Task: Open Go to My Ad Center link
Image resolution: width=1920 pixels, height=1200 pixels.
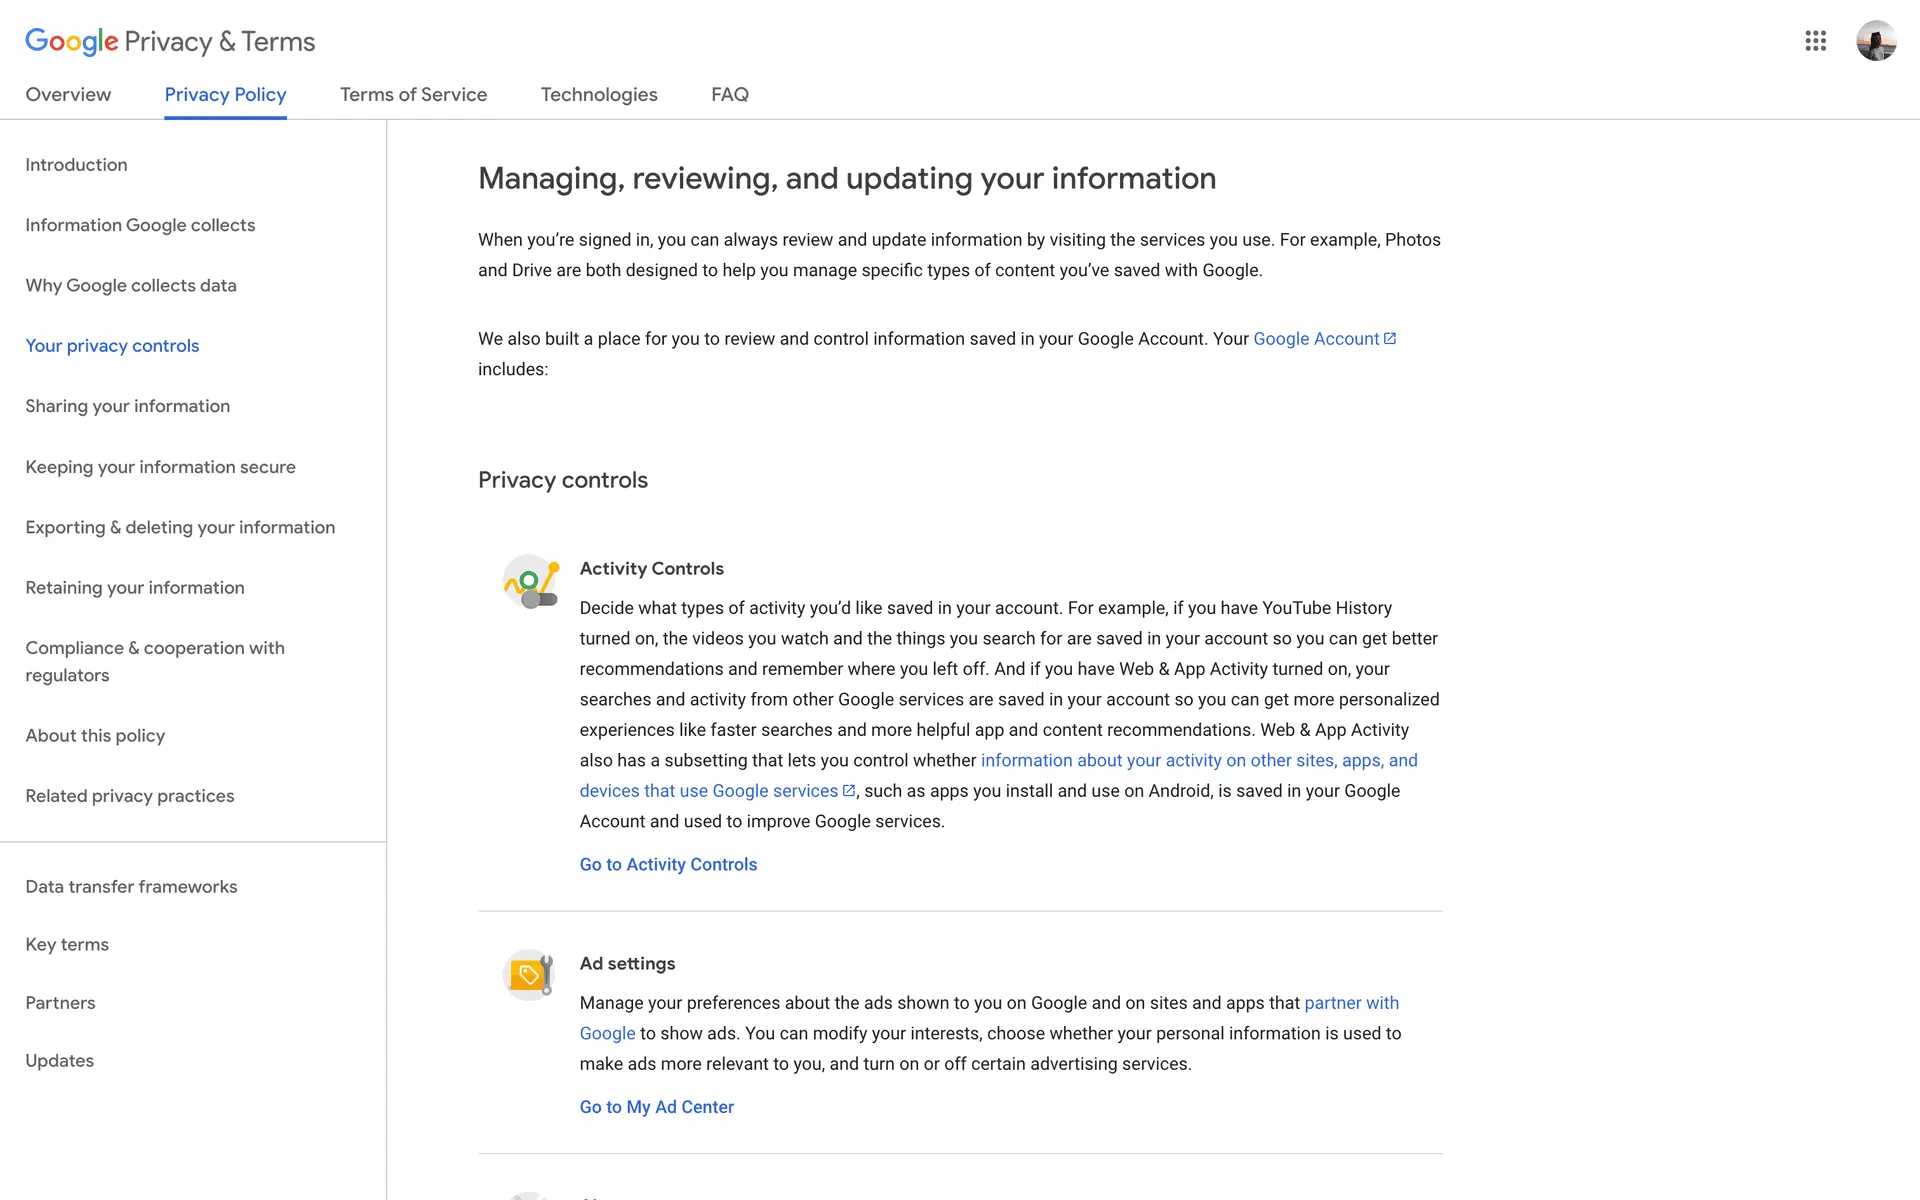Action: coord(656,1107)
